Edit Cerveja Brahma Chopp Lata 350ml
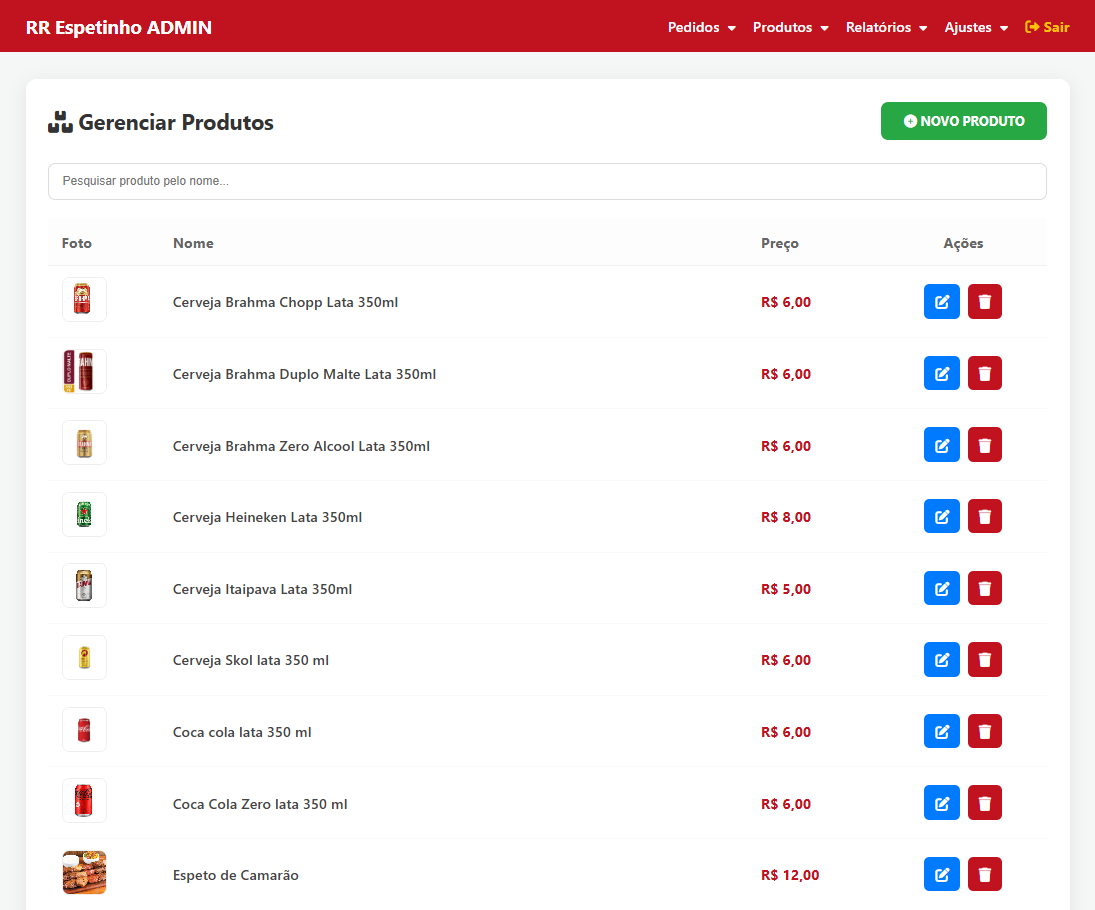The image size is (1095, 910). tap(941, 302)
